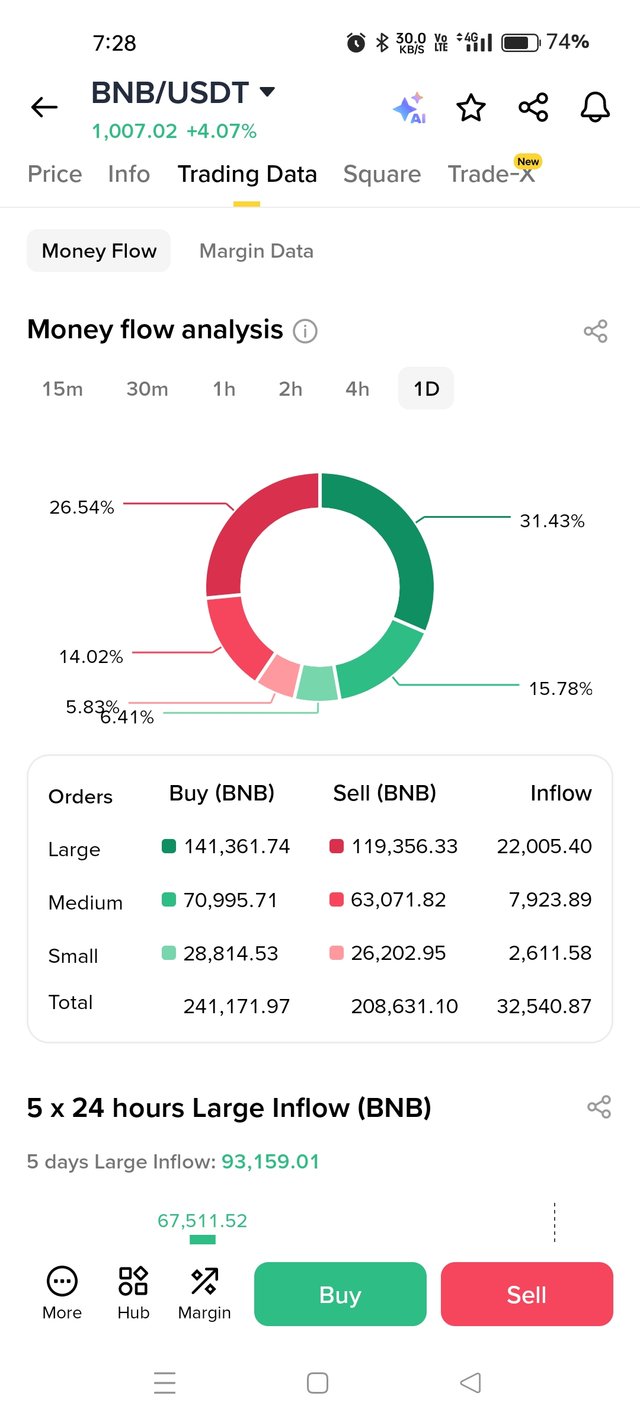Tap the alarm clock status icon

click(x=356, y=42)
